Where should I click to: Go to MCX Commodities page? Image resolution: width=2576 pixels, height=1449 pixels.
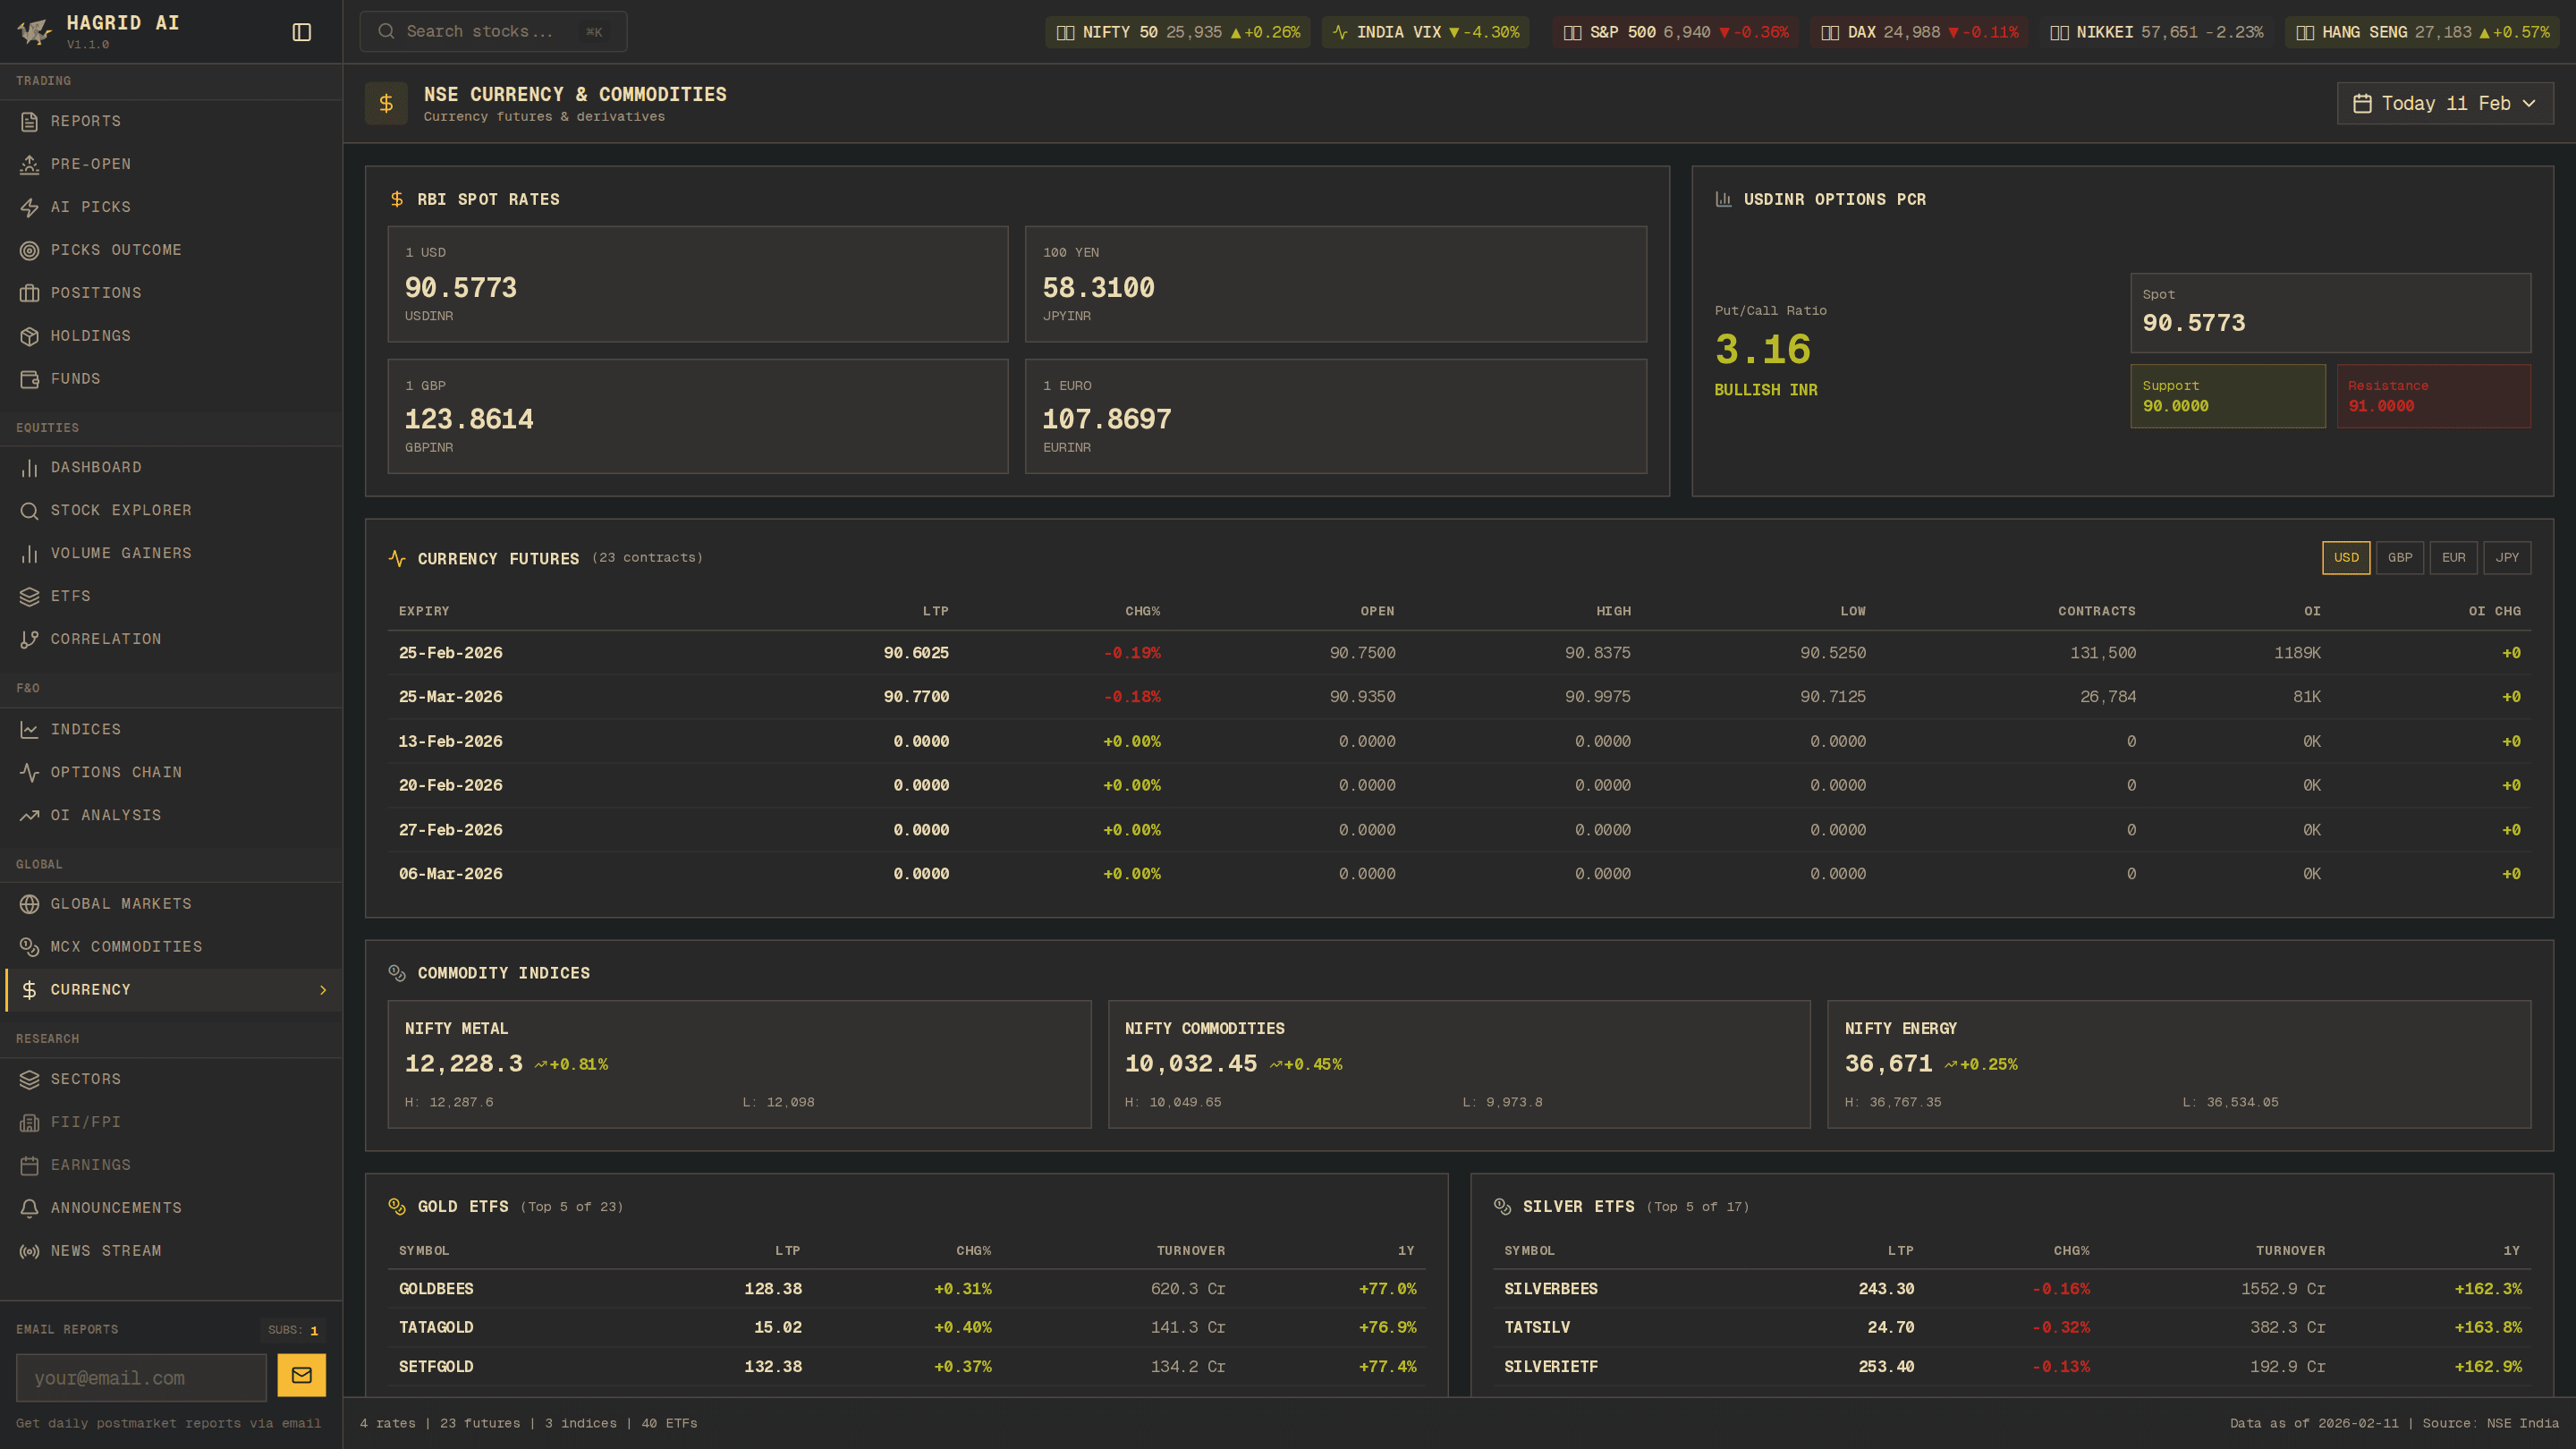click(x=126, y=946)
